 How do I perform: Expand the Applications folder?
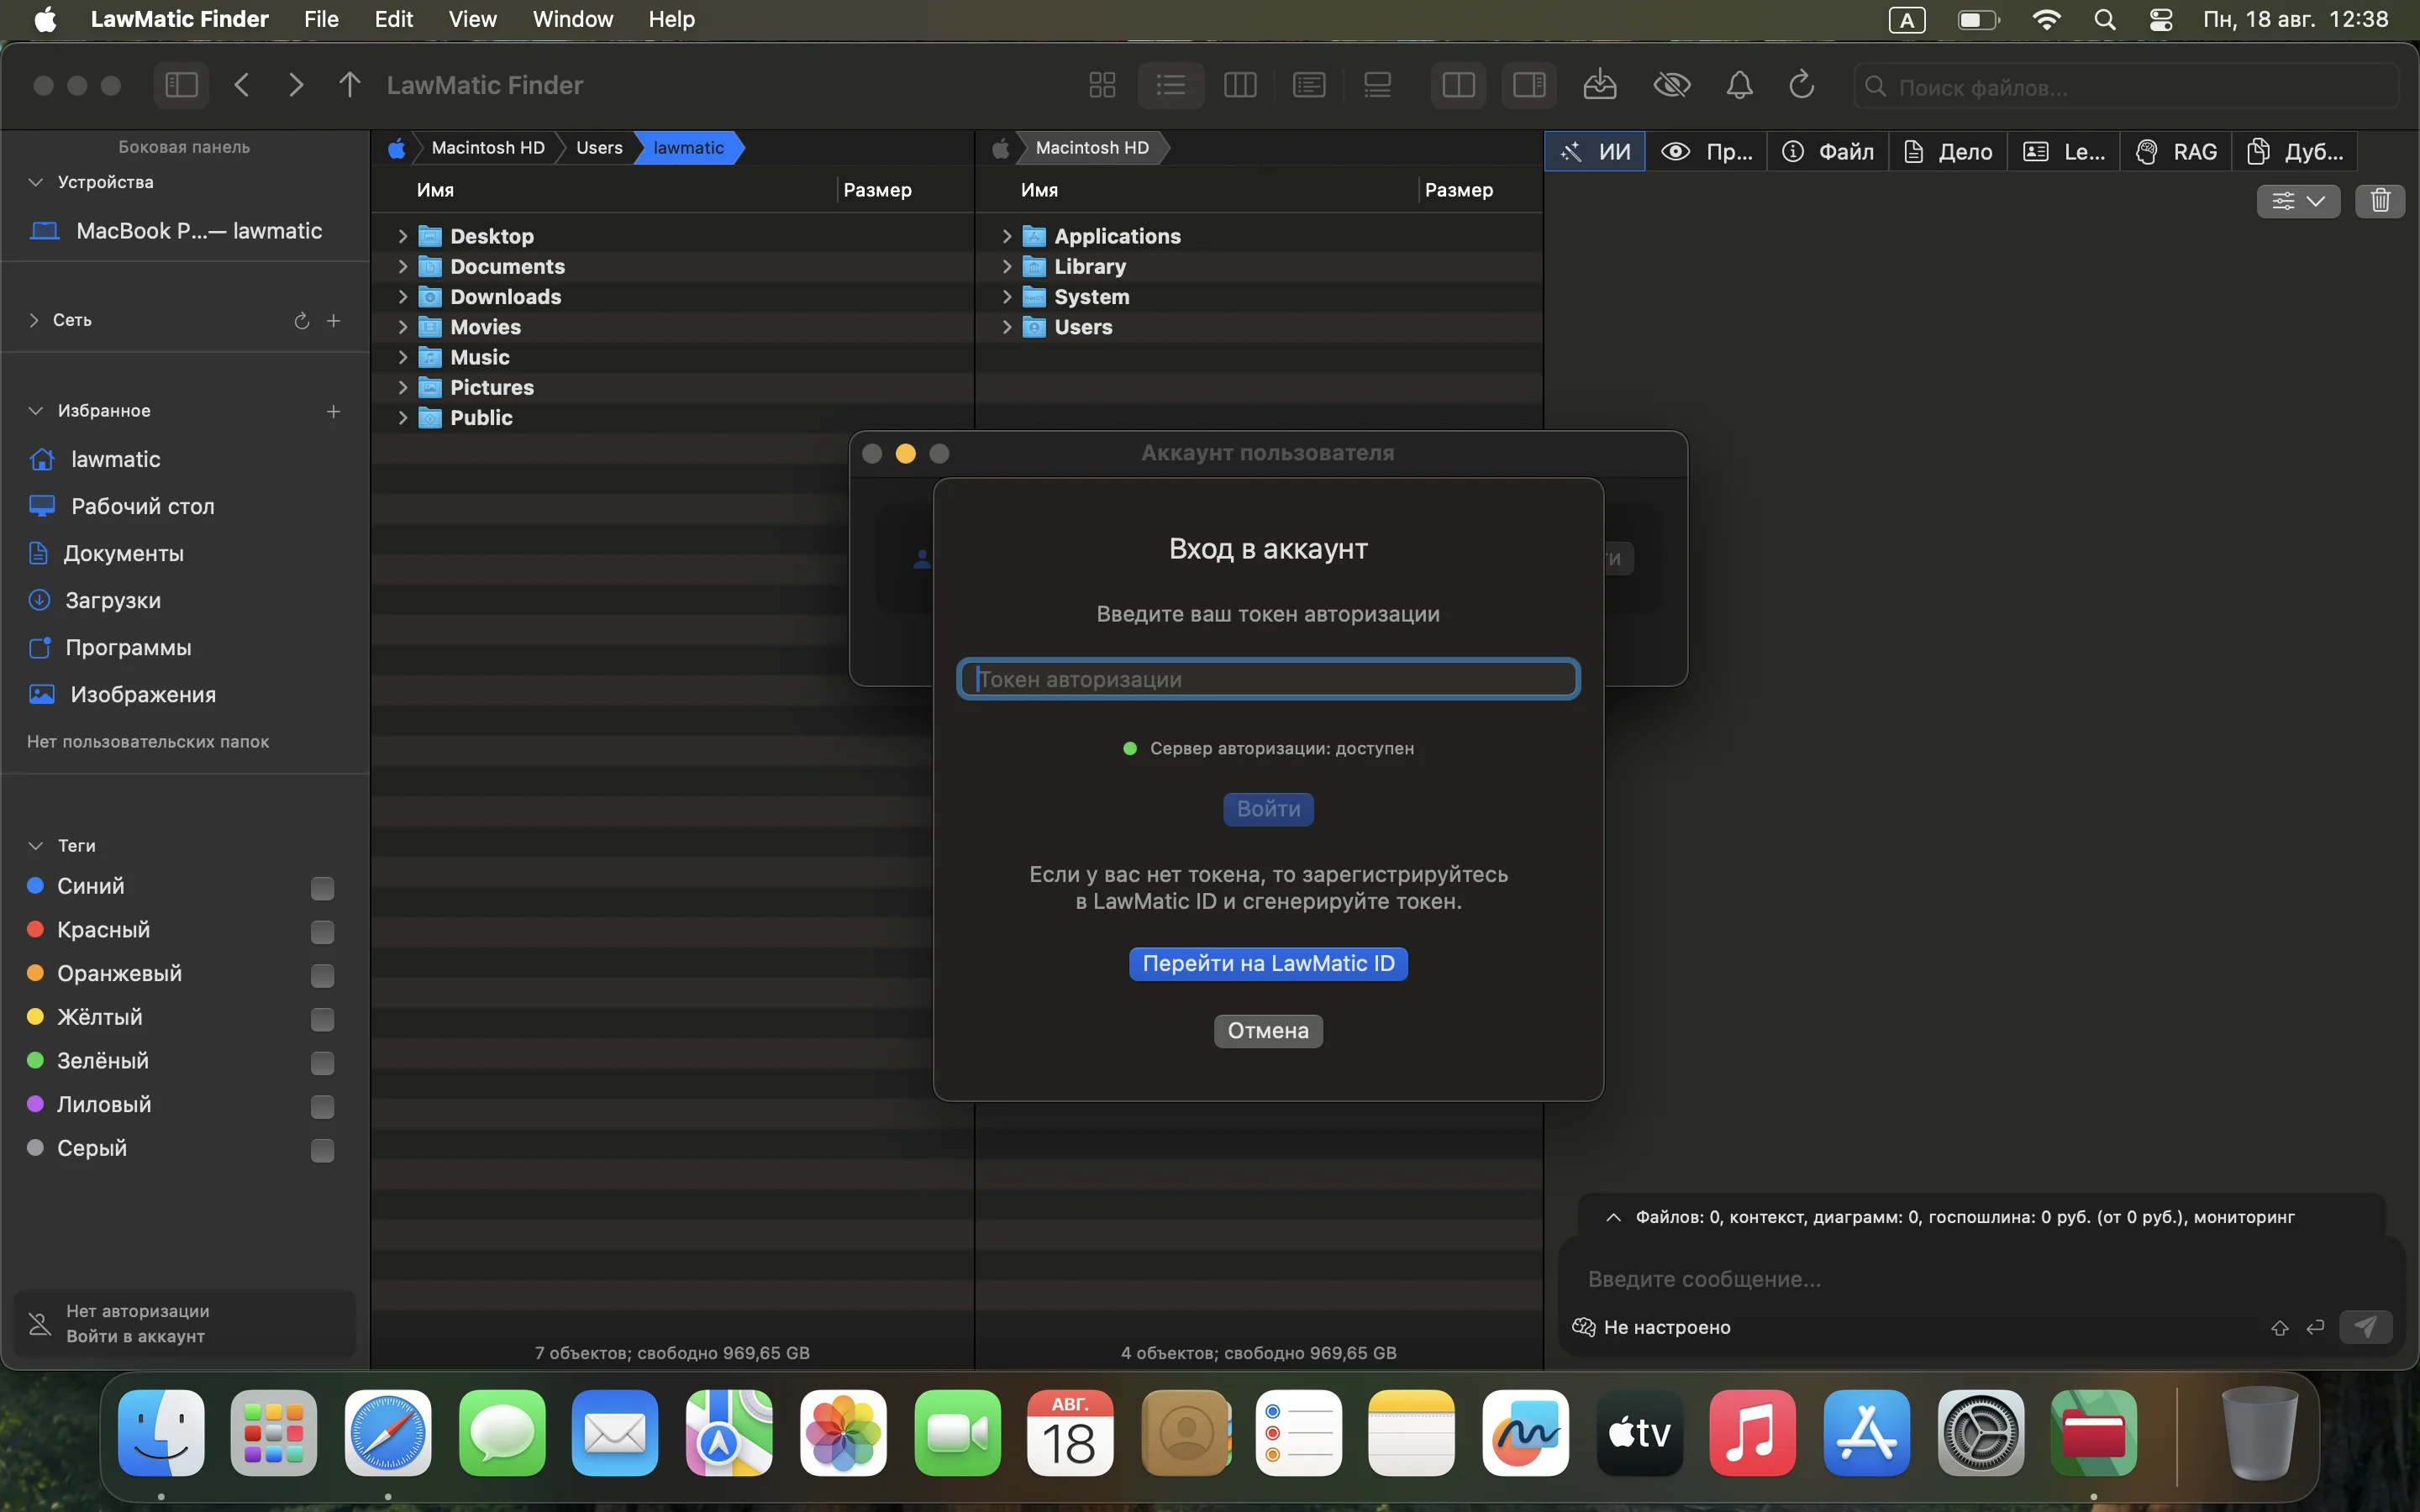[1007, 236]
